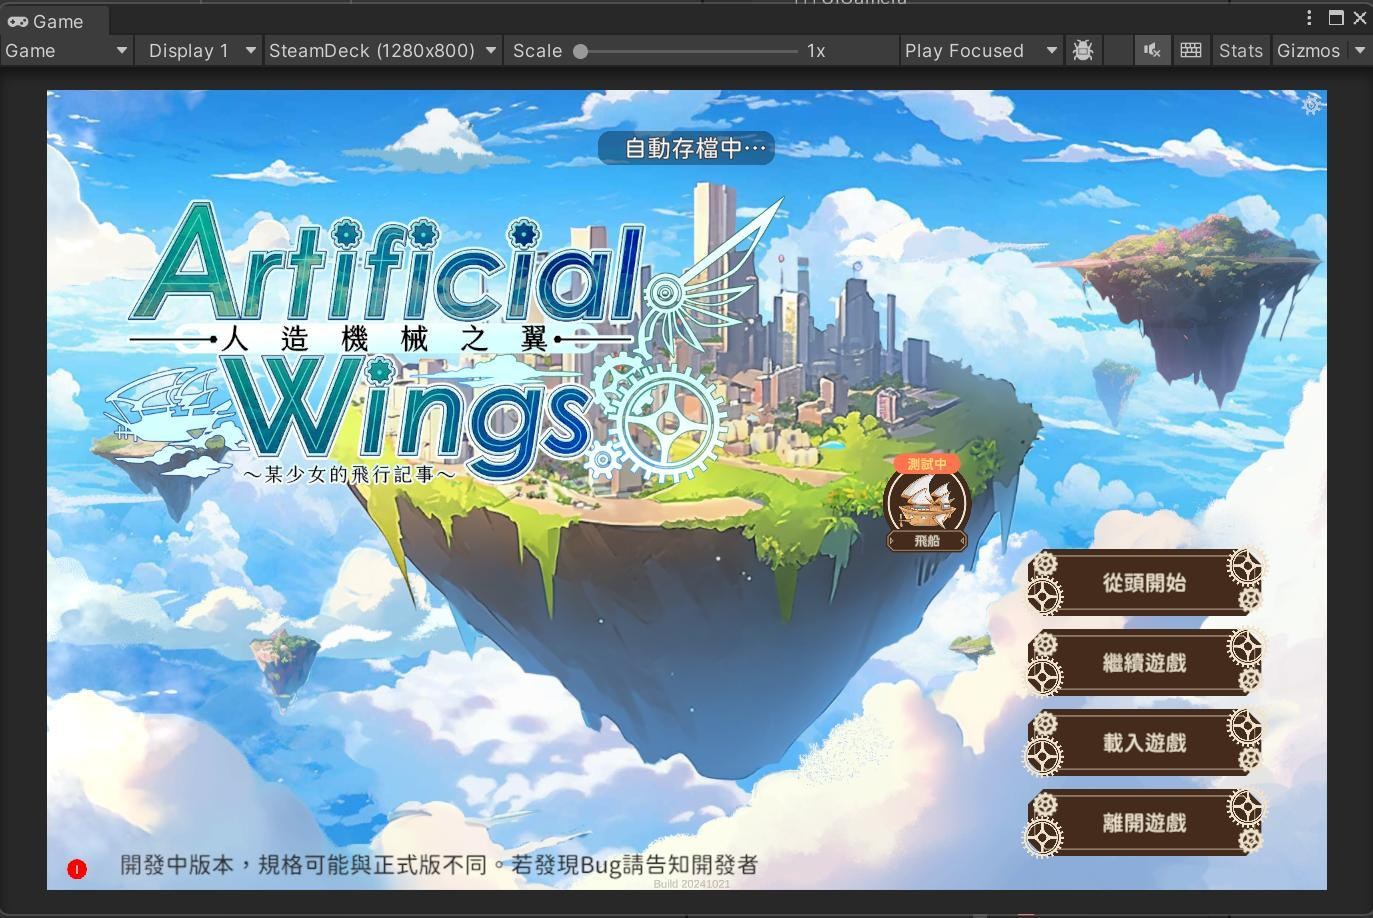Toggle the Shortcuts keyboard icon
The image size is (1373, 918).
[1190, 50]
